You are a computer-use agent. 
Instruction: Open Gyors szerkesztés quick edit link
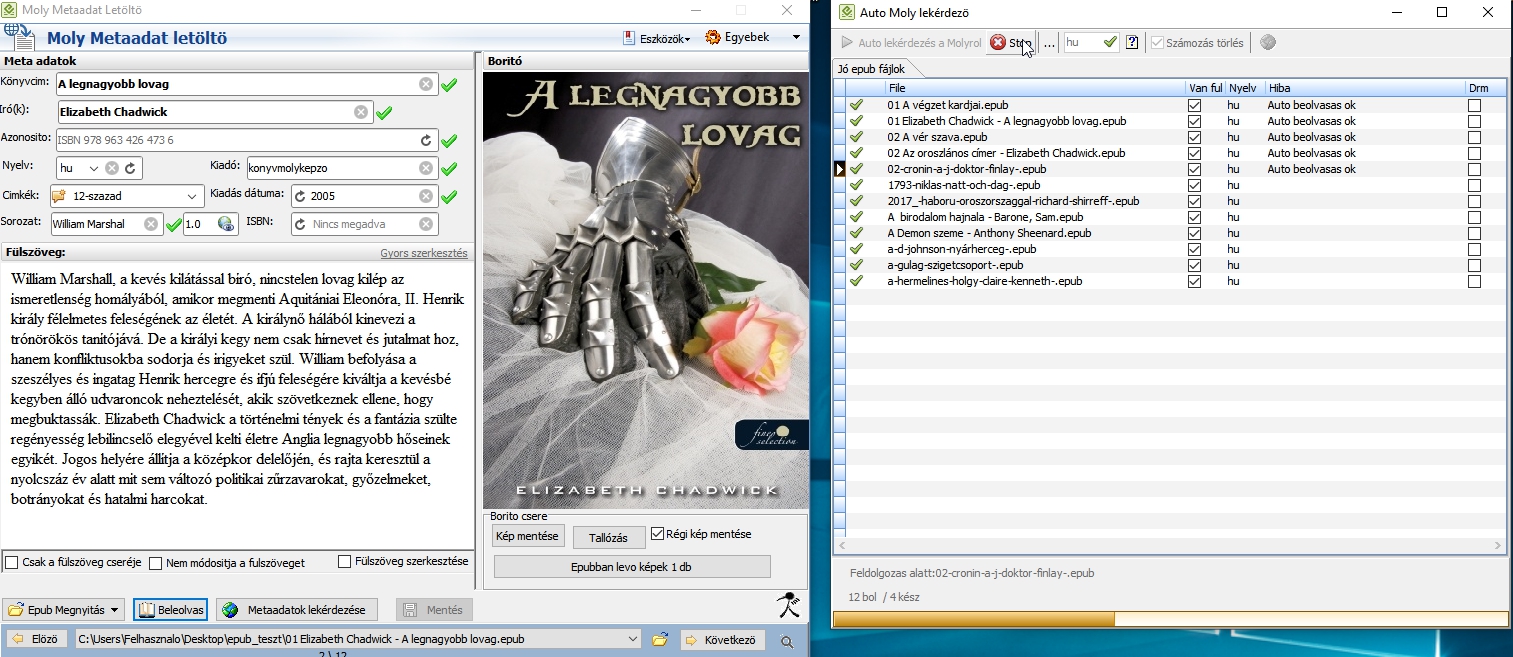424,253
